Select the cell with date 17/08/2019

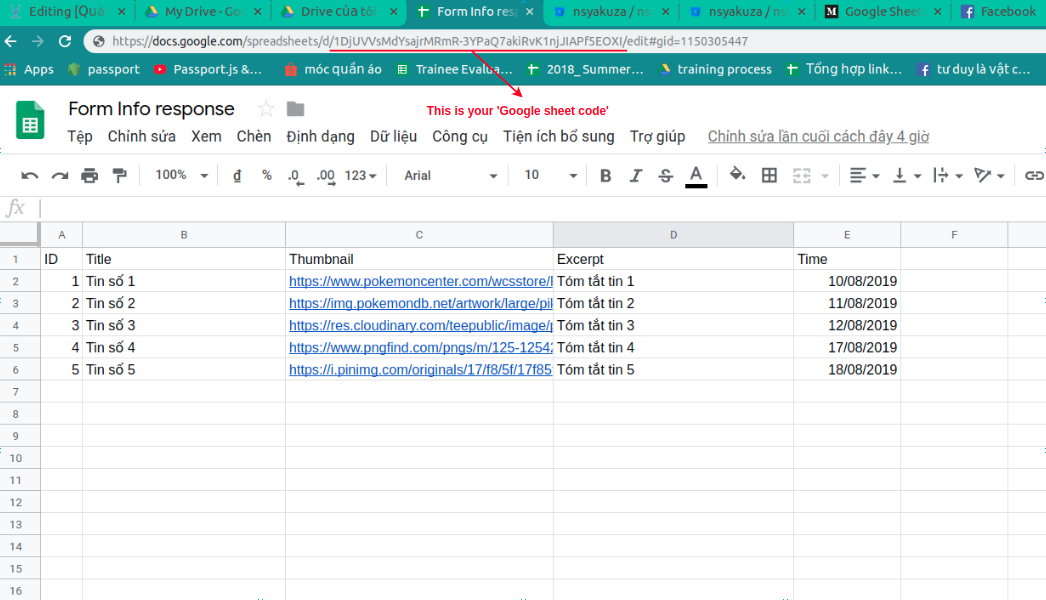click(x=847, y=347)
